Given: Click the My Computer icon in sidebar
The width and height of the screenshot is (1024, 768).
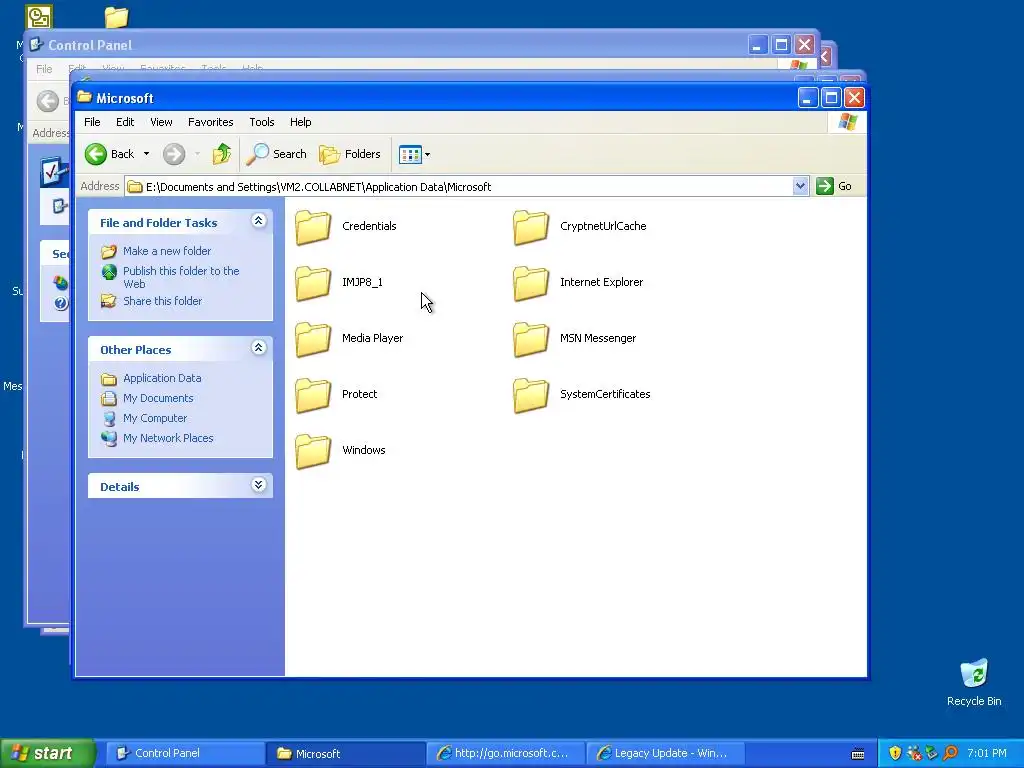Looking at the screenshot, I should (109, 418).
